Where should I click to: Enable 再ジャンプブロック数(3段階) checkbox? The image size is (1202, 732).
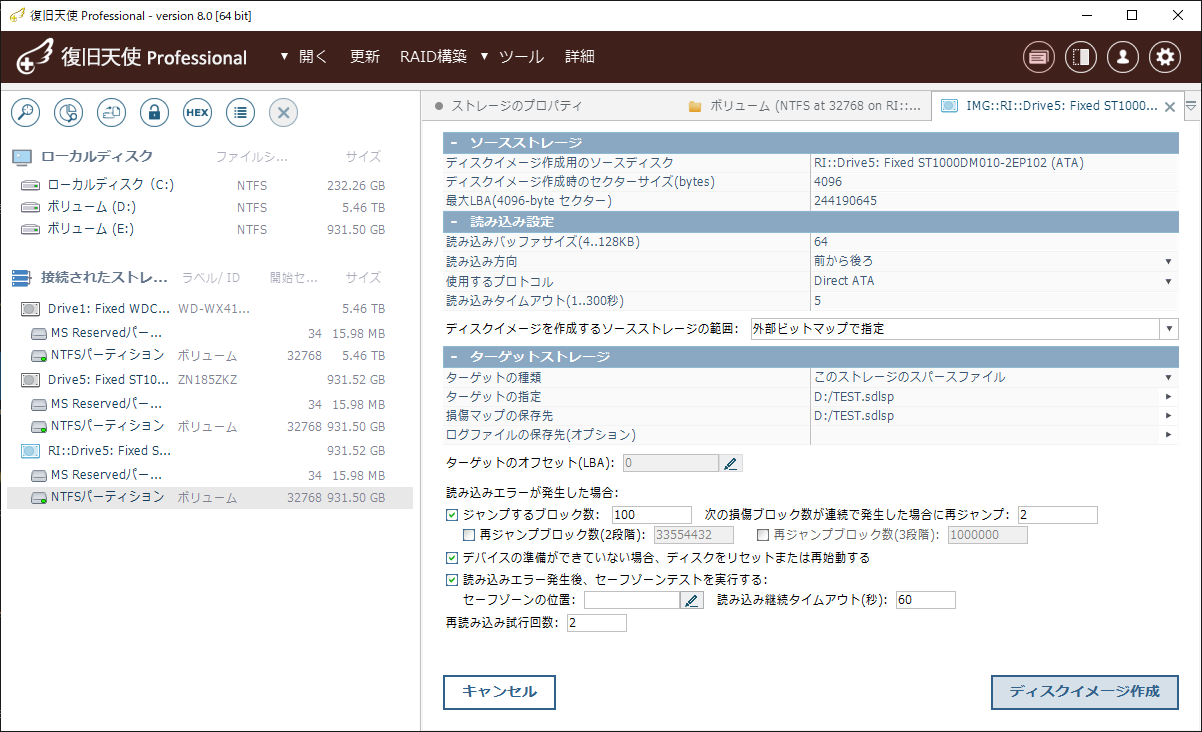(763, 535)
